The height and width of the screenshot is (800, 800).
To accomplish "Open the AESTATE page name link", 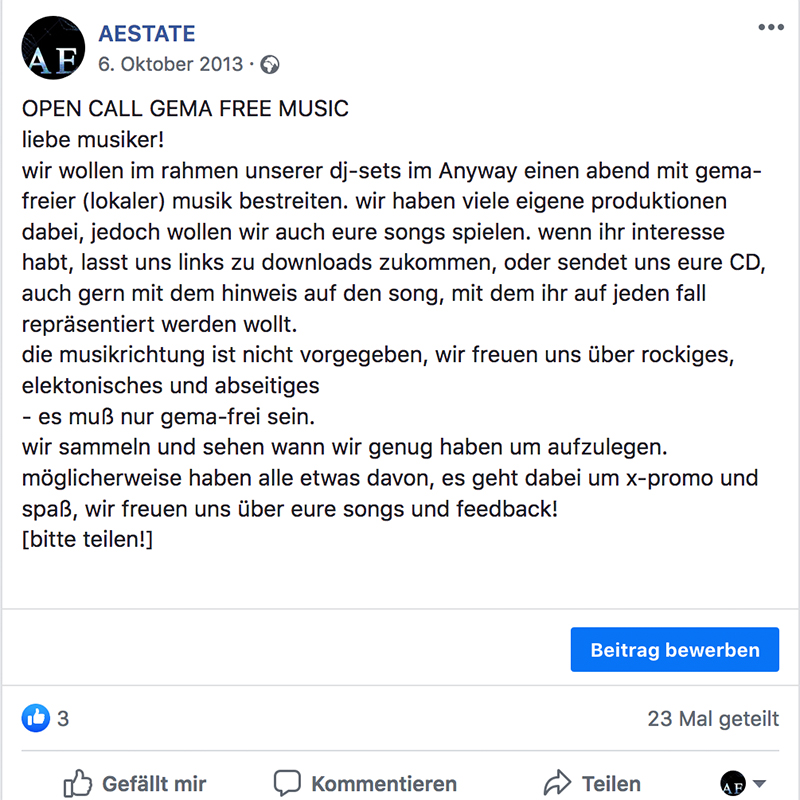I will [x=146, y=33].
